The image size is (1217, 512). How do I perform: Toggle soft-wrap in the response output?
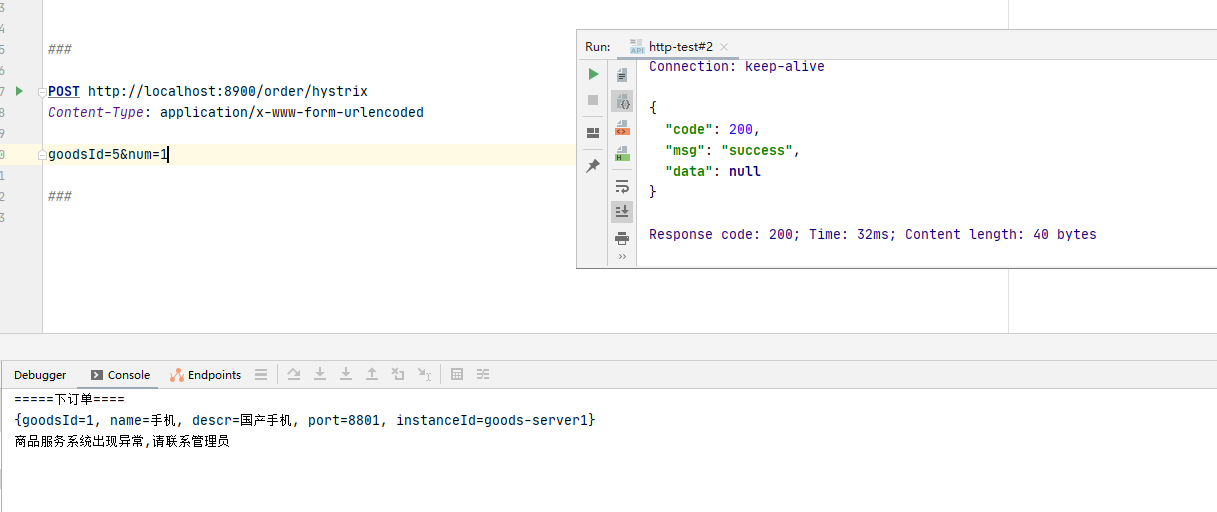pyautogui.click(x=622, y=186)
